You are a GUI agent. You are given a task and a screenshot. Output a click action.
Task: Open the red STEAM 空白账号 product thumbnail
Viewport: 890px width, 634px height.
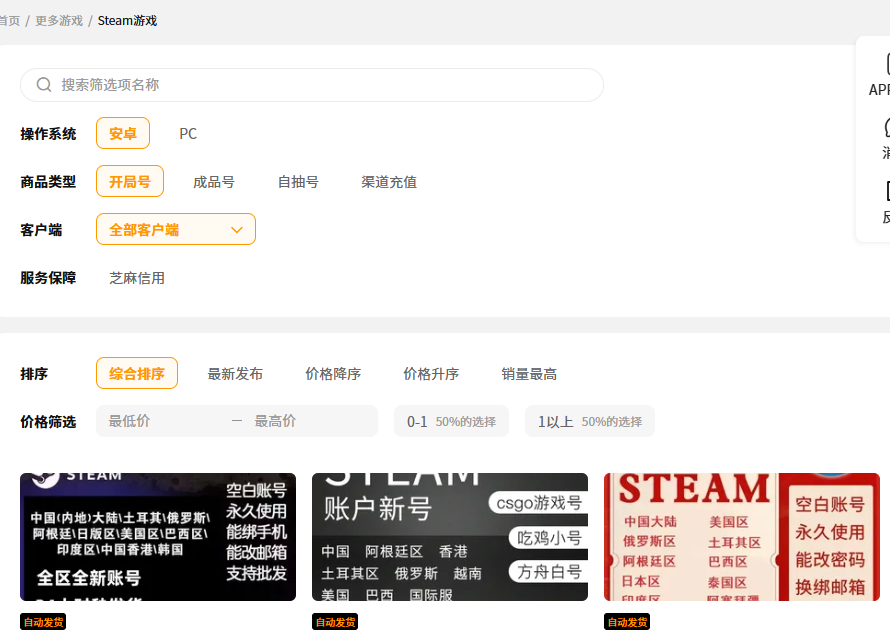click(741, 537)
